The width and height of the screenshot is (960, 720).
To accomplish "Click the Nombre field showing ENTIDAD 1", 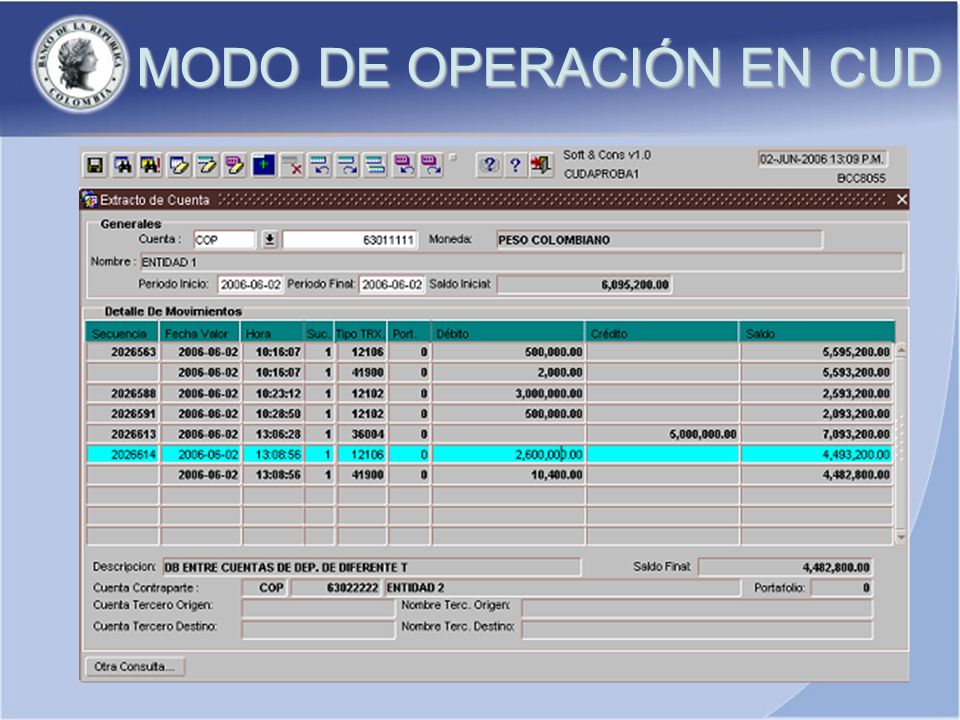I will [x=522, y=262].
